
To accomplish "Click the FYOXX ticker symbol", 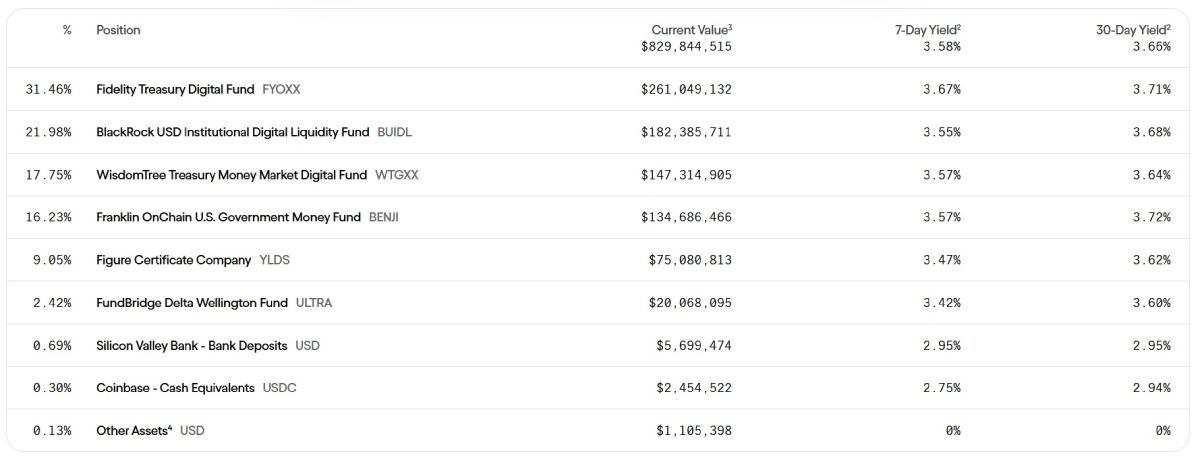I will pos(281,90).
